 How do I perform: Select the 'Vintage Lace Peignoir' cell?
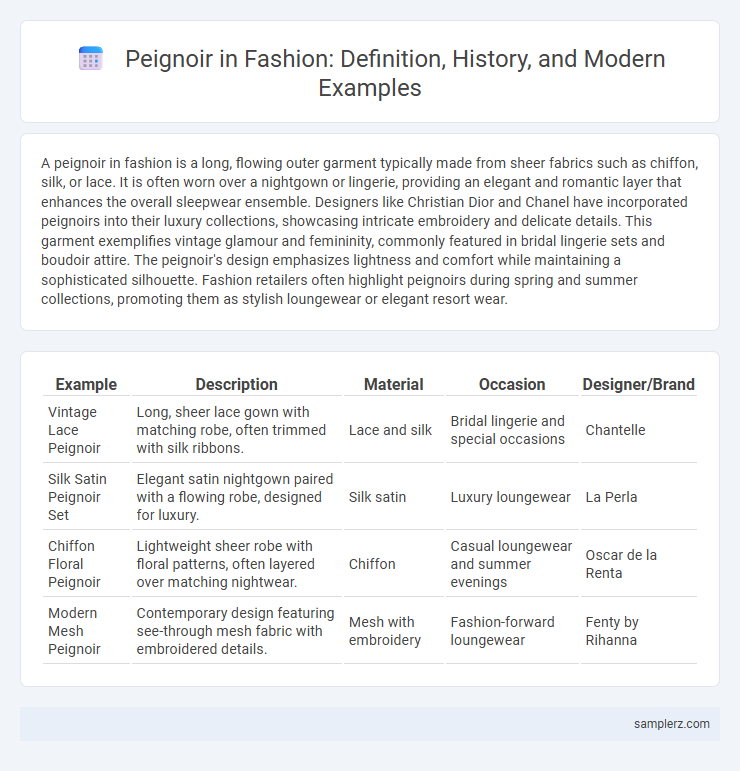(x=86, y=430)
